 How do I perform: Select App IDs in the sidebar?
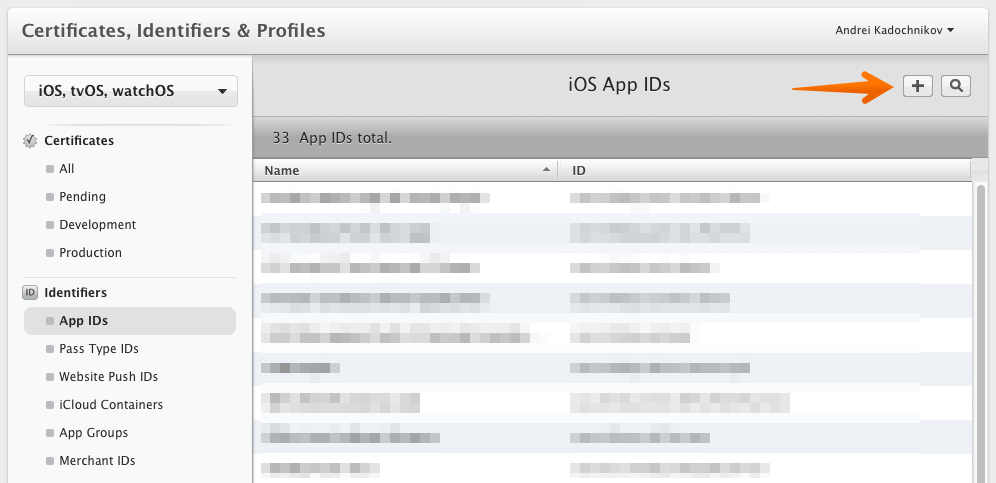click(83, 321)
